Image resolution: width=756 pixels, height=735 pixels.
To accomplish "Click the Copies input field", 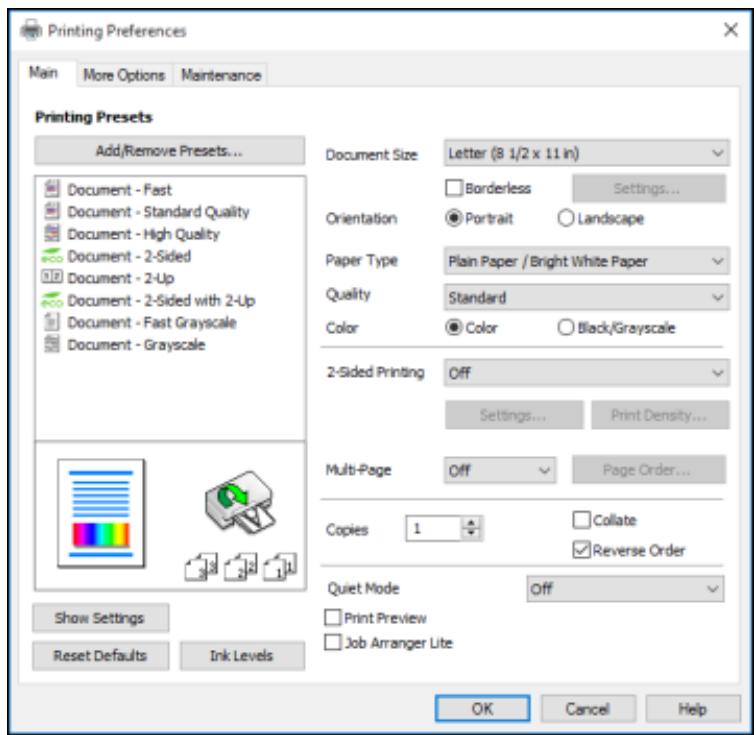I will click(x=433, y=529).
